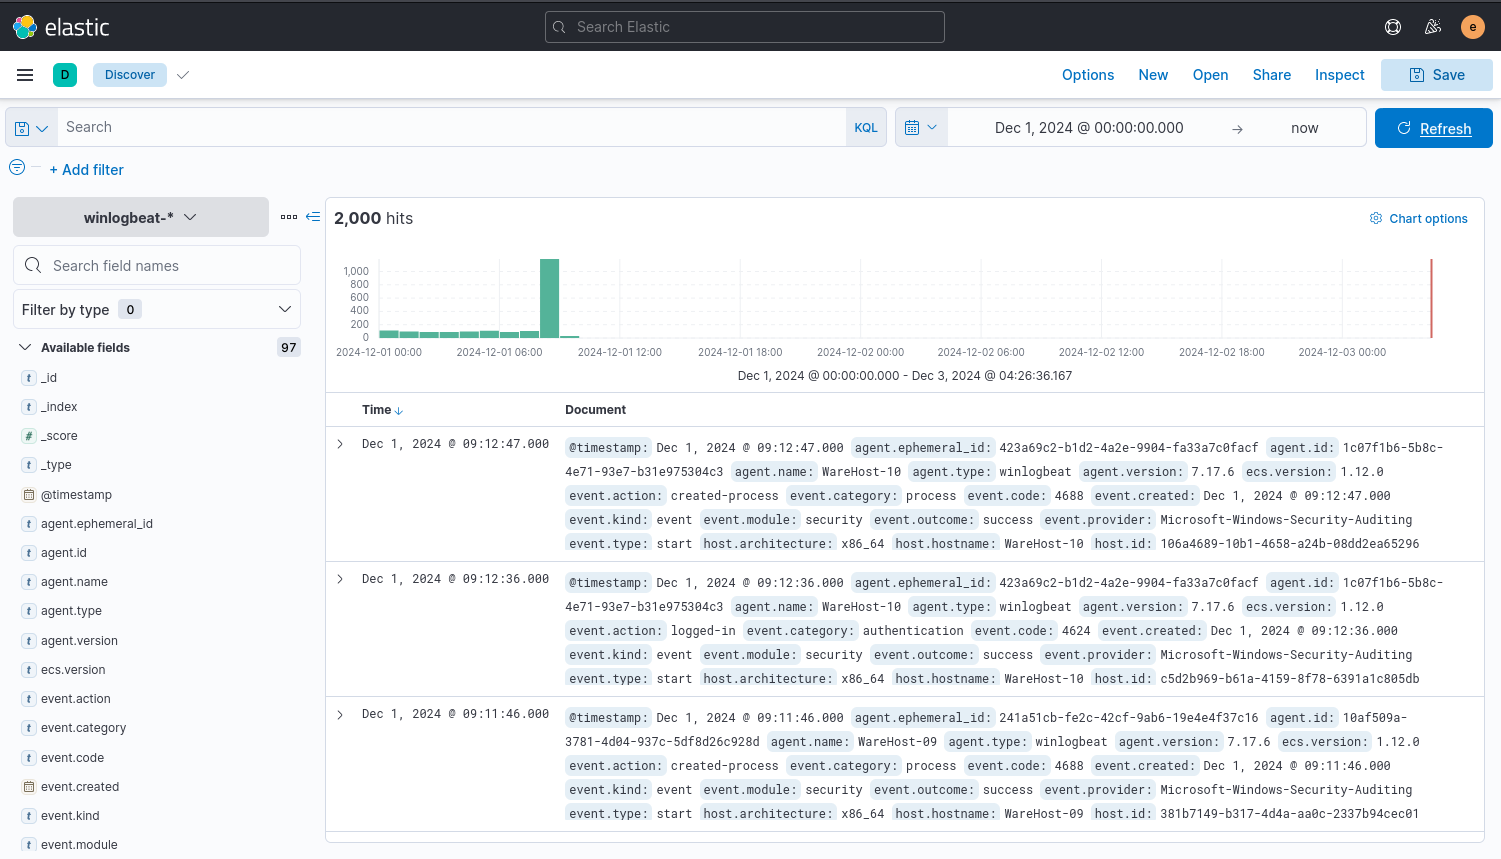Select the agent.version field
The width and height of the screenshot is (1501, 859).
pos(79,641)
